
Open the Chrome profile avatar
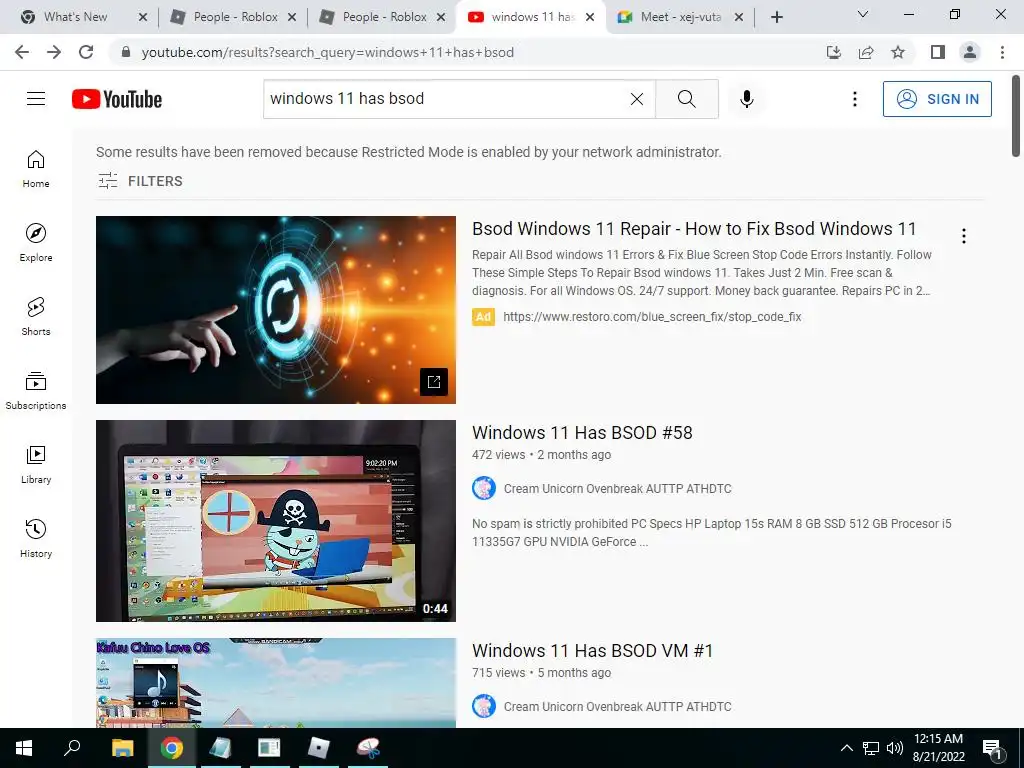pyautogui.click(x=970, y=52)
